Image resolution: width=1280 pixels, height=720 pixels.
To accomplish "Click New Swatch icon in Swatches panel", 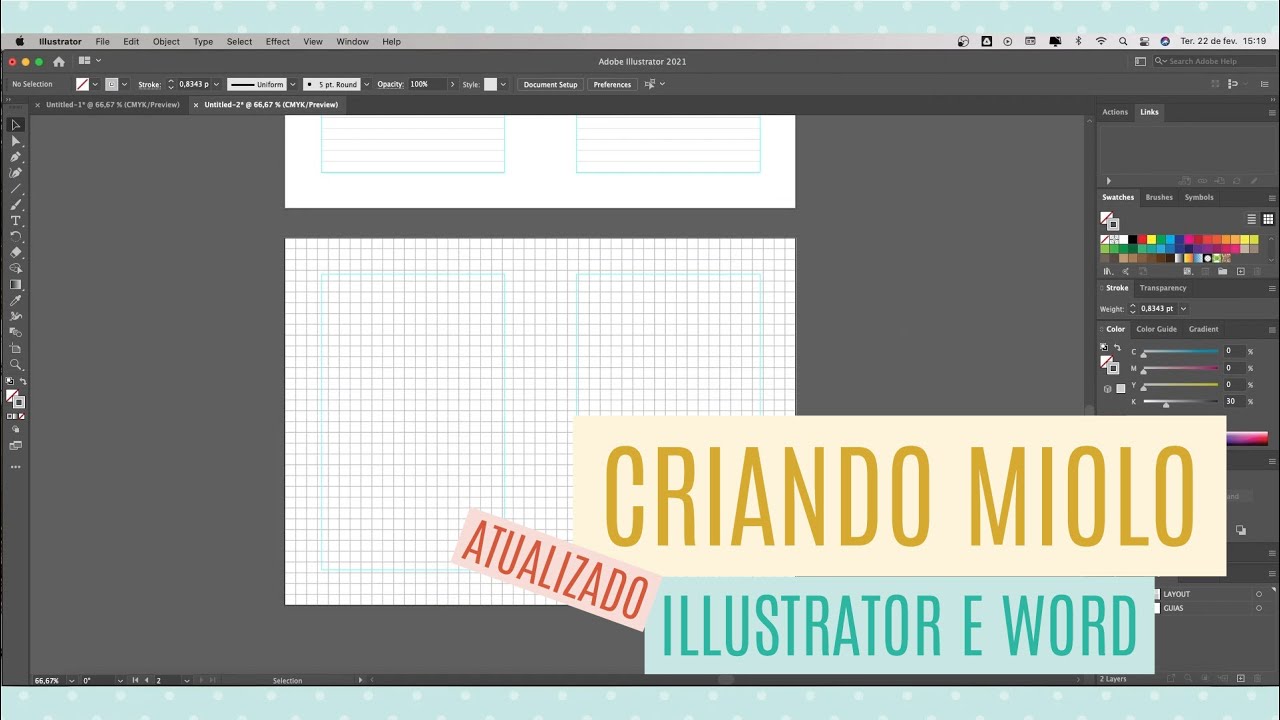I will pyautogui.click(x=1241, y=271).
